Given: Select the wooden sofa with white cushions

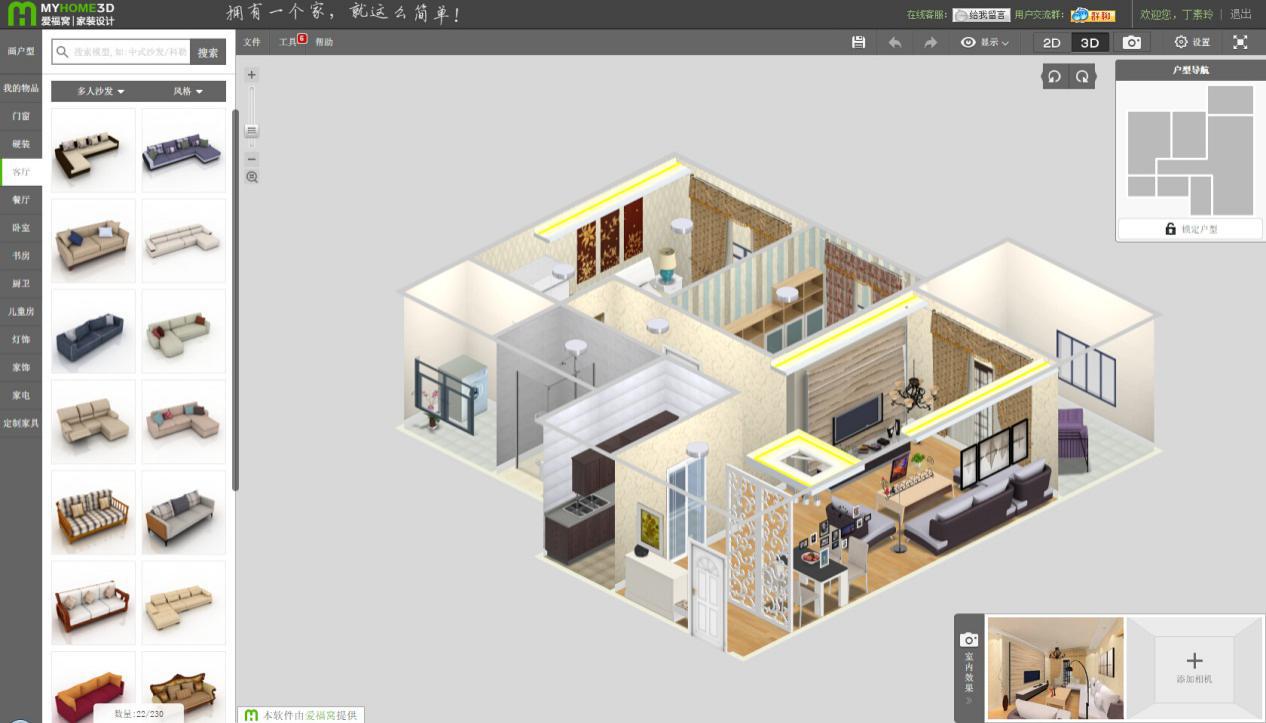Looking at the screenshot, I should point(93,603).
